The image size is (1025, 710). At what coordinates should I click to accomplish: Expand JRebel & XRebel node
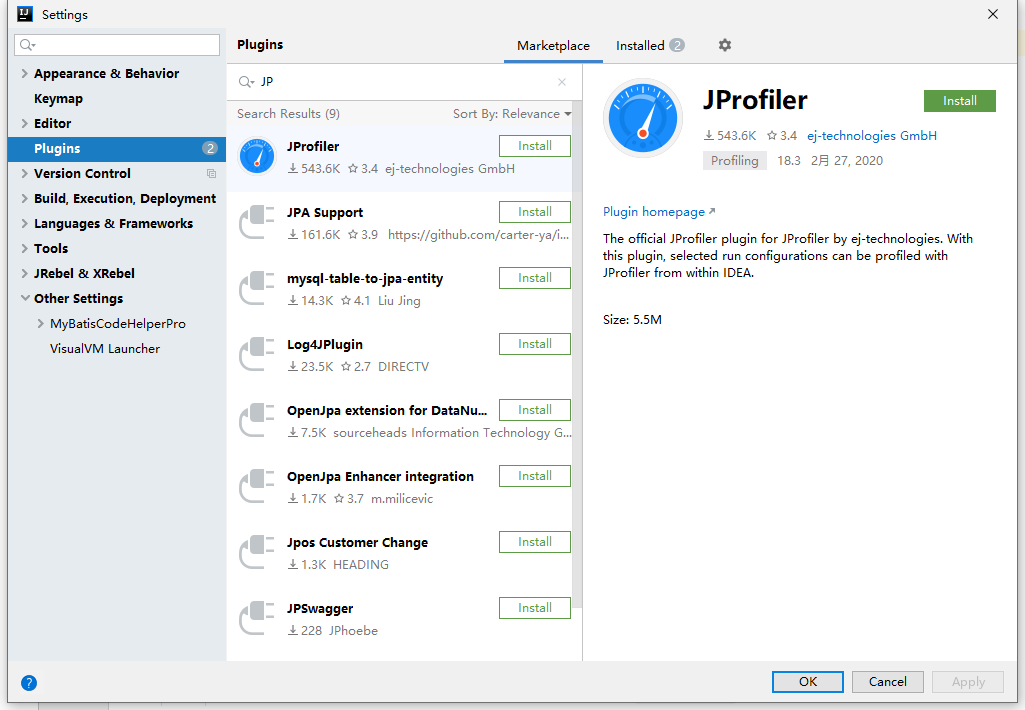tap(24, 273)
